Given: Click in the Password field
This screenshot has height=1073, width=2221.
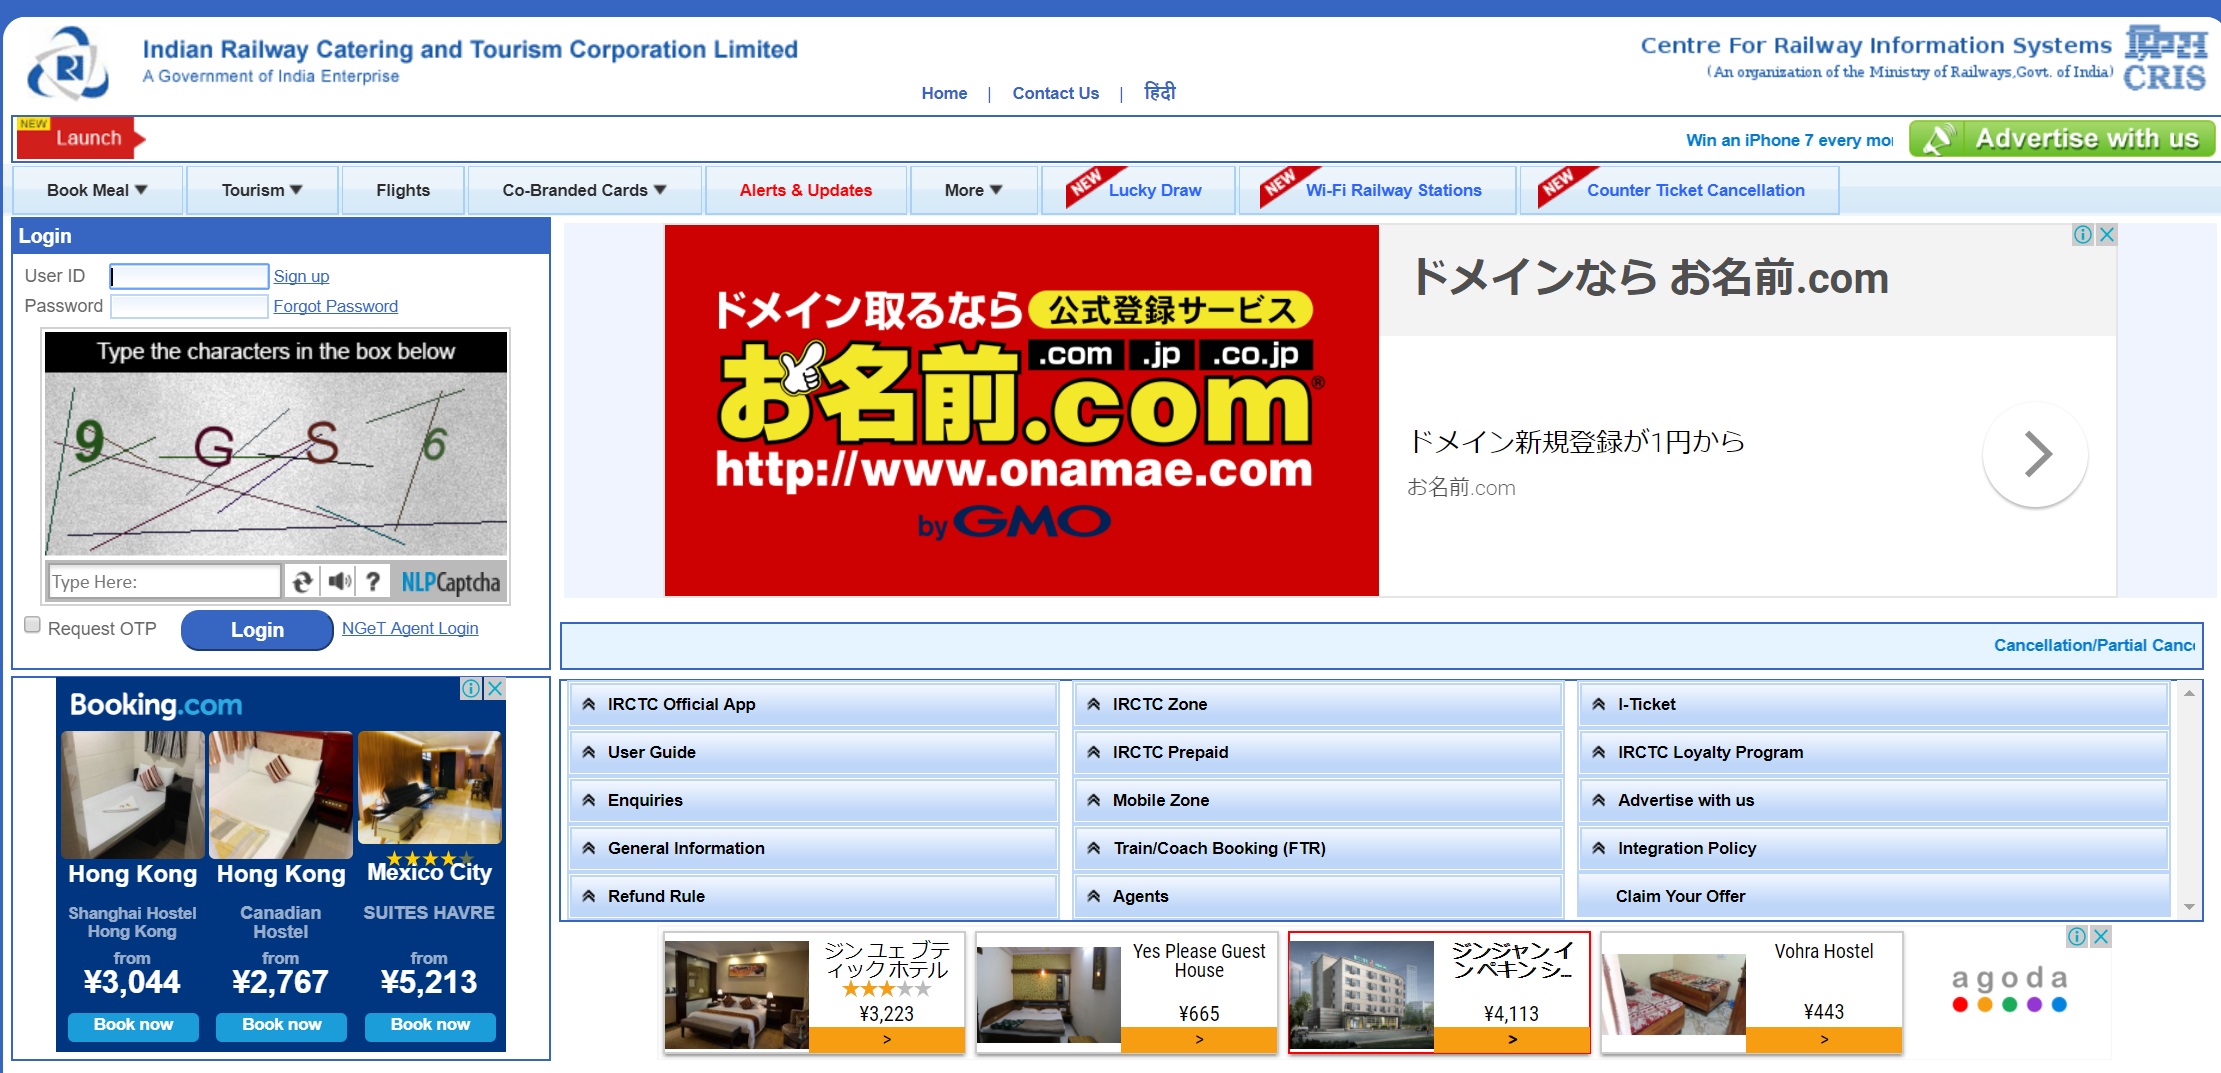Looking at the screenshot, I should pyautogui.click(x=189, y=306).
